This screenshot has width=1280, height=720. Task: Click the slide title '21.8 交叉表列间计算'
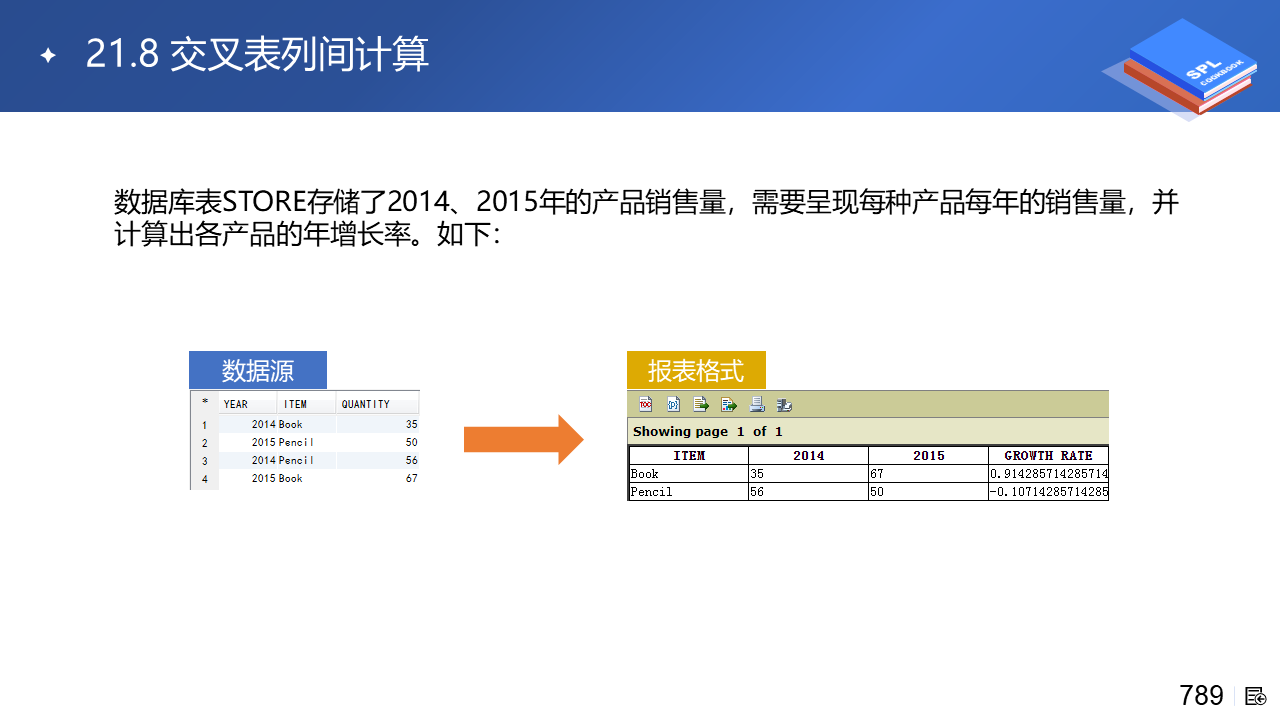coord(257,54)
